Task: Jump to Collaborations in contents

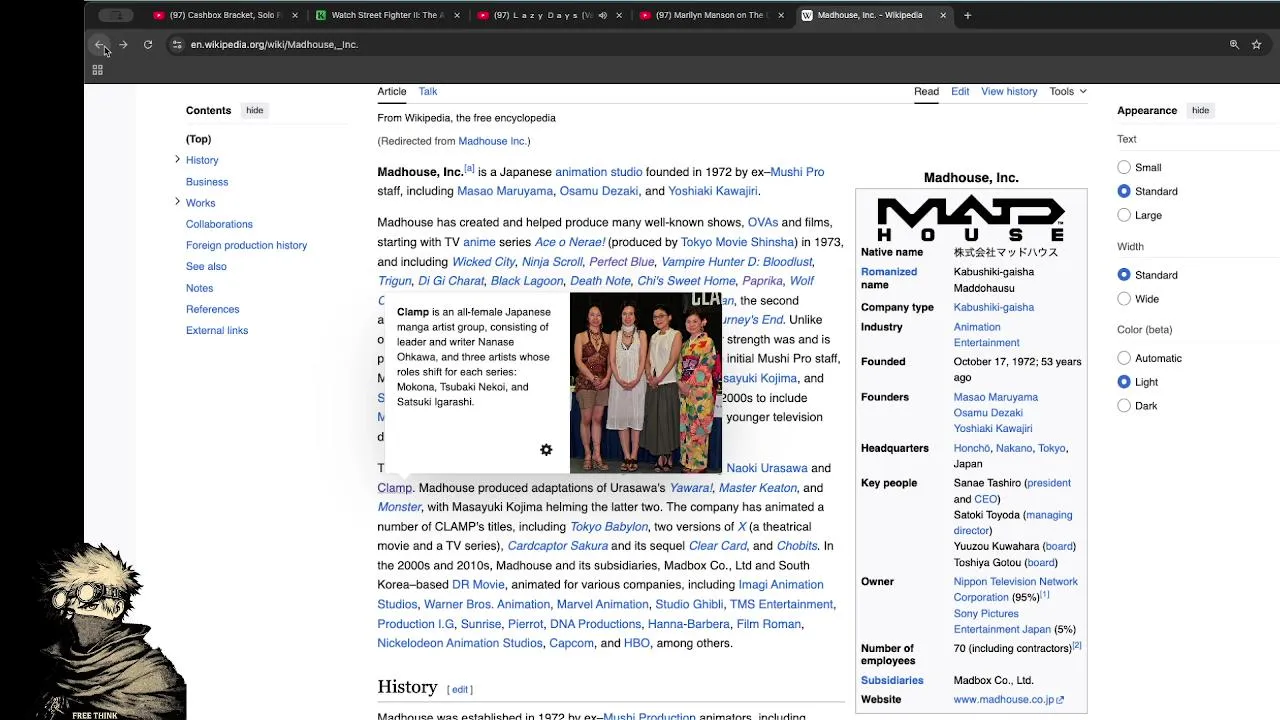Action: [x=219, y=224]
